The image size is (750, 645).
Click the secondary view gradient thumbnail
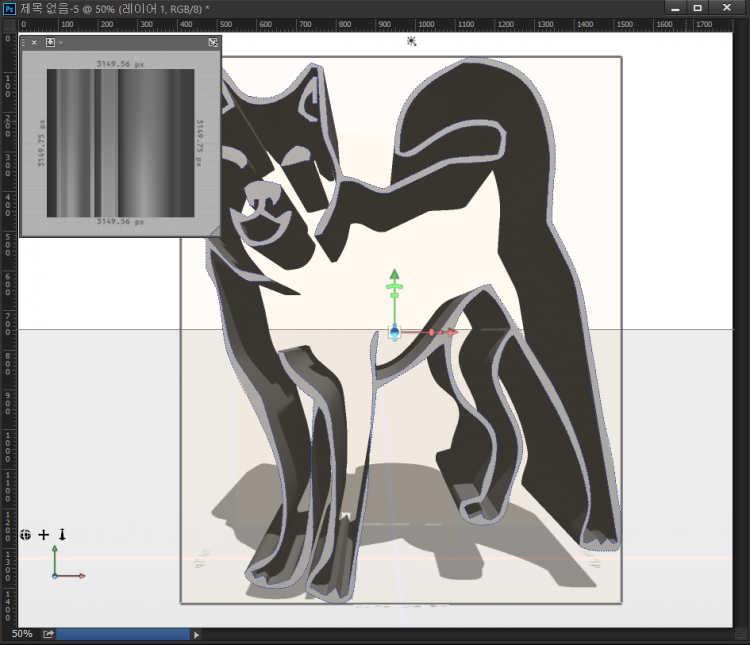[120, 143]
